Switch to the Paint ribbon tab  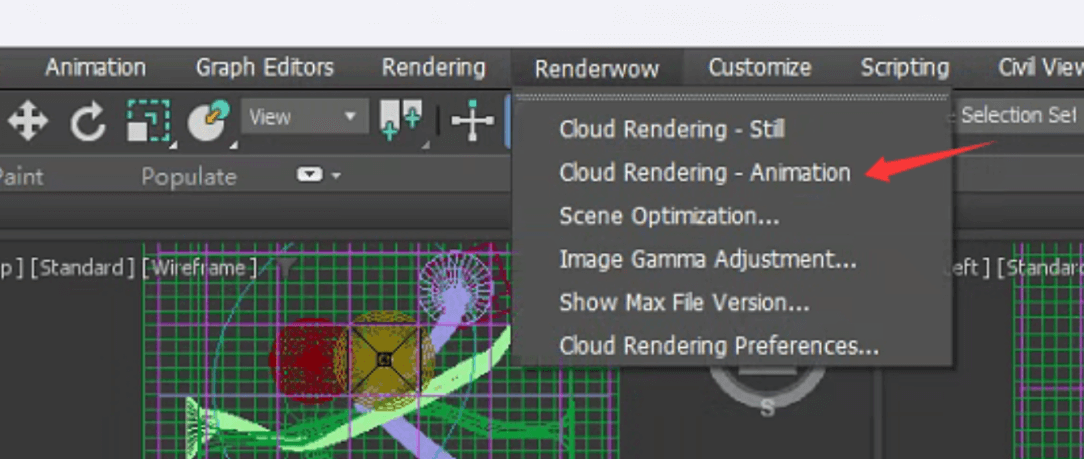(x=21, y=177)
